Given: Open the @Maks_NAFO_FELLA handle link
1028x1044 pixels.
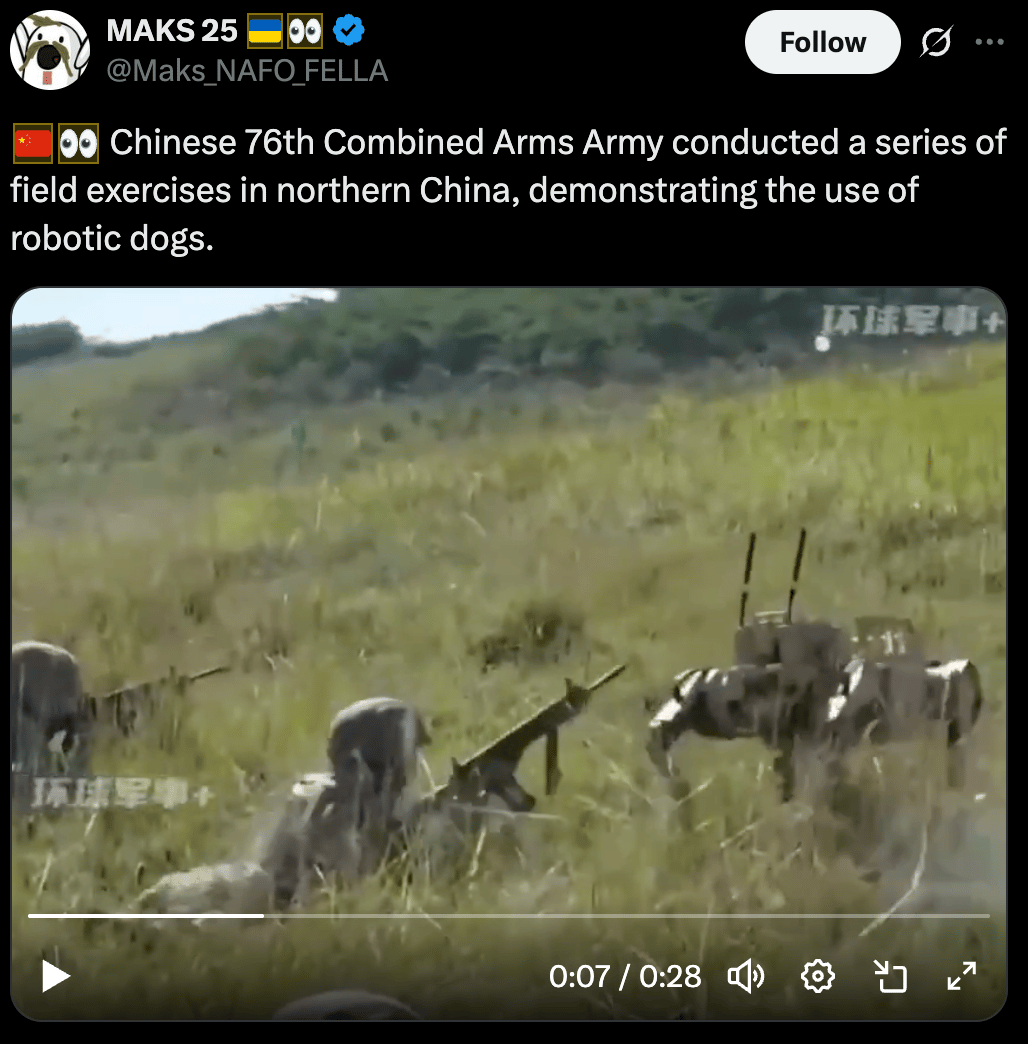Looking at the screenshot, I should (247, 71).
